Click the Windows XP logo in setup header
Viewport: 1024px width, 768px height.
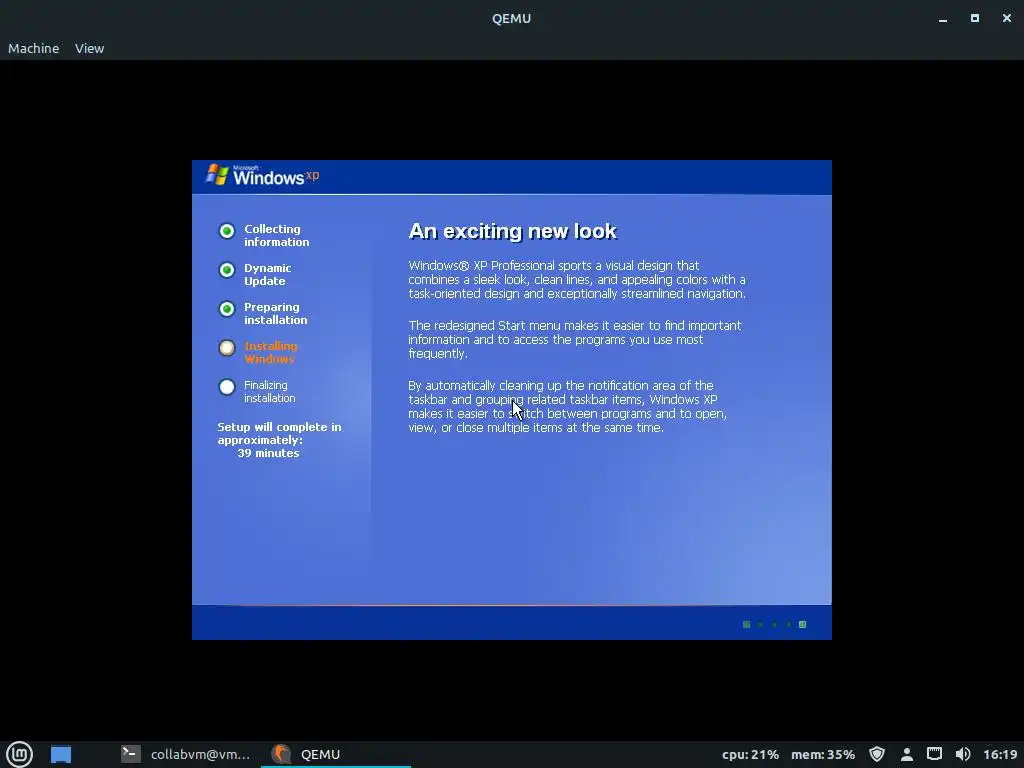tap(263, 175)
